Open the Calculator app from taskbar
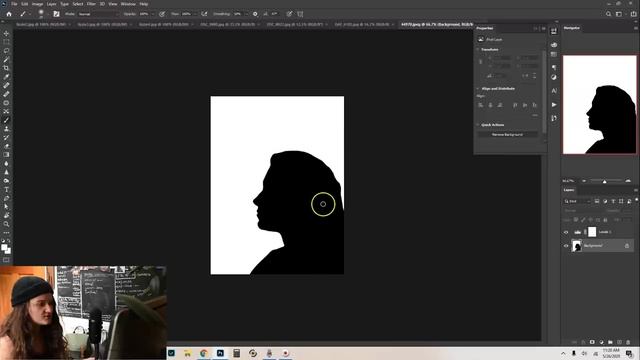640x360 pixels. pyautogui.click(x=236, y=353)
